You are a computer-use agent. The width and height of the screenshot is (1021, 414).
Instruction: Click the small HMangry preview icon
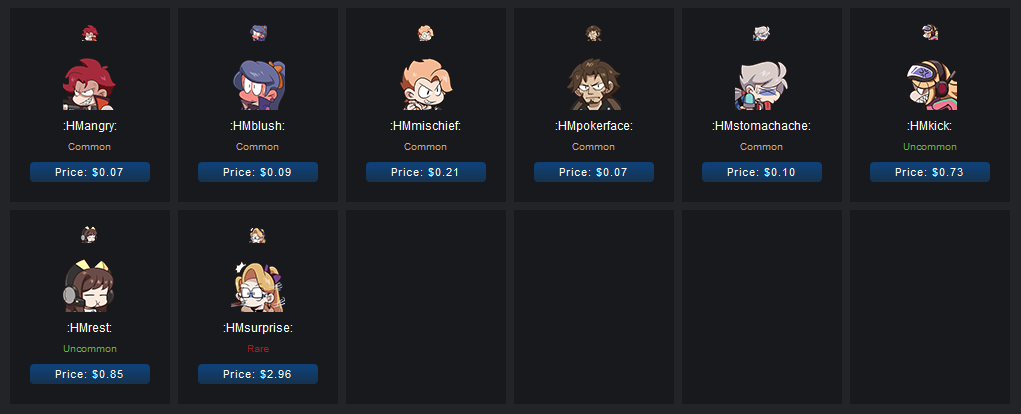[89, 33]
